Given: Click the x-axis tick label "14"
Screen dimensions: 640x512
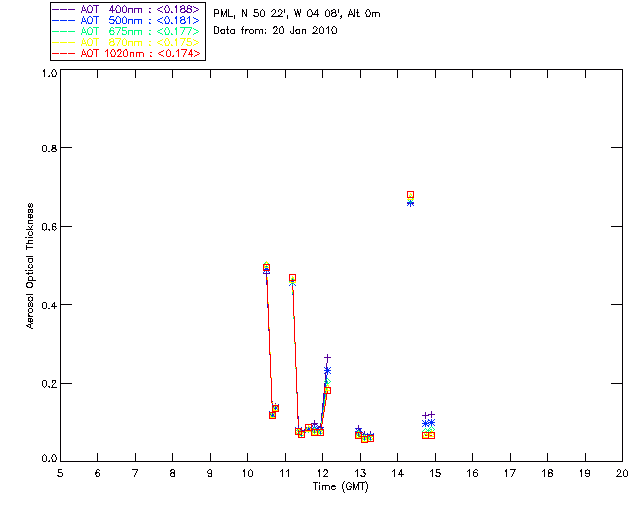Looking at the screenshot, I should [398, 473].
